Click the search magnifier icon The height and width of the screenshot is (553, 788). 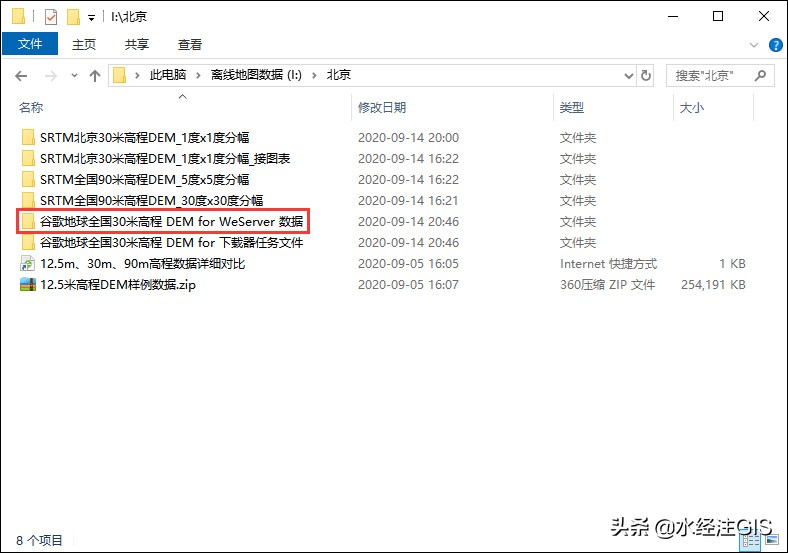(x=760, y=76)
